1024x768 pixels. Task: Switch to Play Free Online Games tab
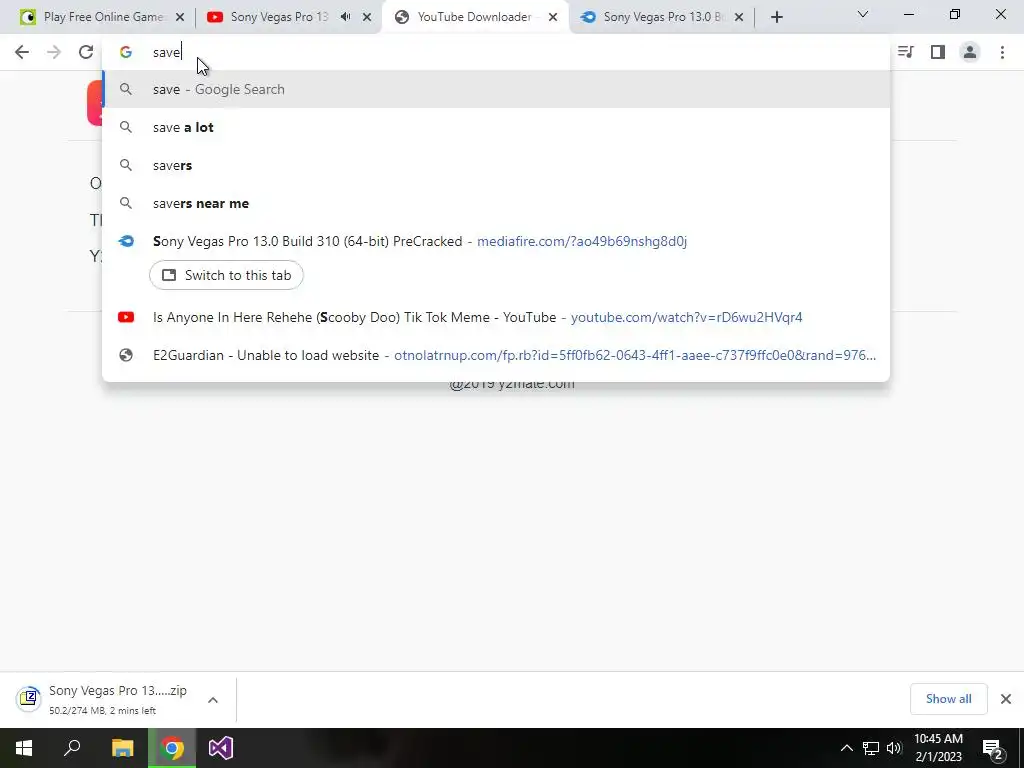(x=103, y=17)
